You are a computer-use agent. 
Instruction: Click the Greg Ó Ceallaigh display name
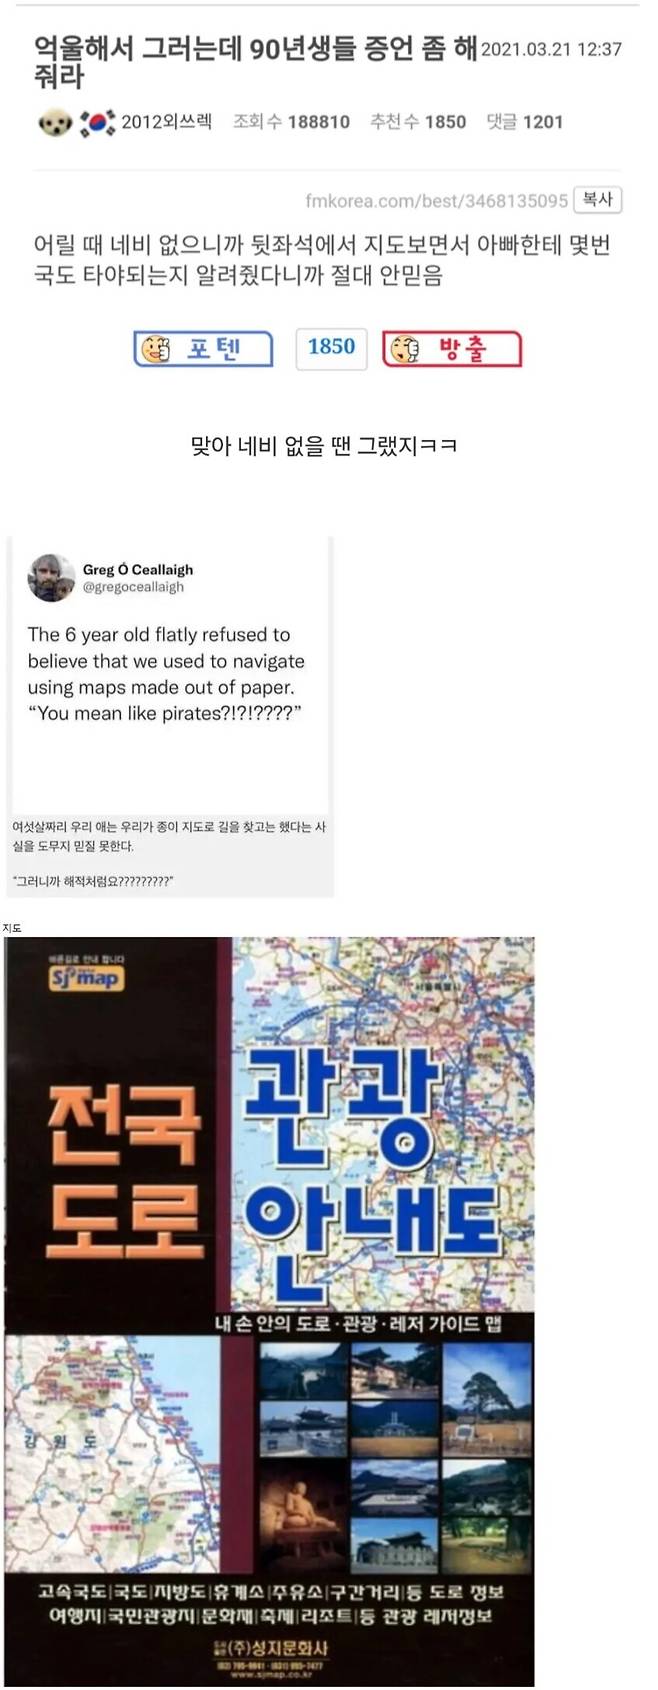(x=138, y=569)
